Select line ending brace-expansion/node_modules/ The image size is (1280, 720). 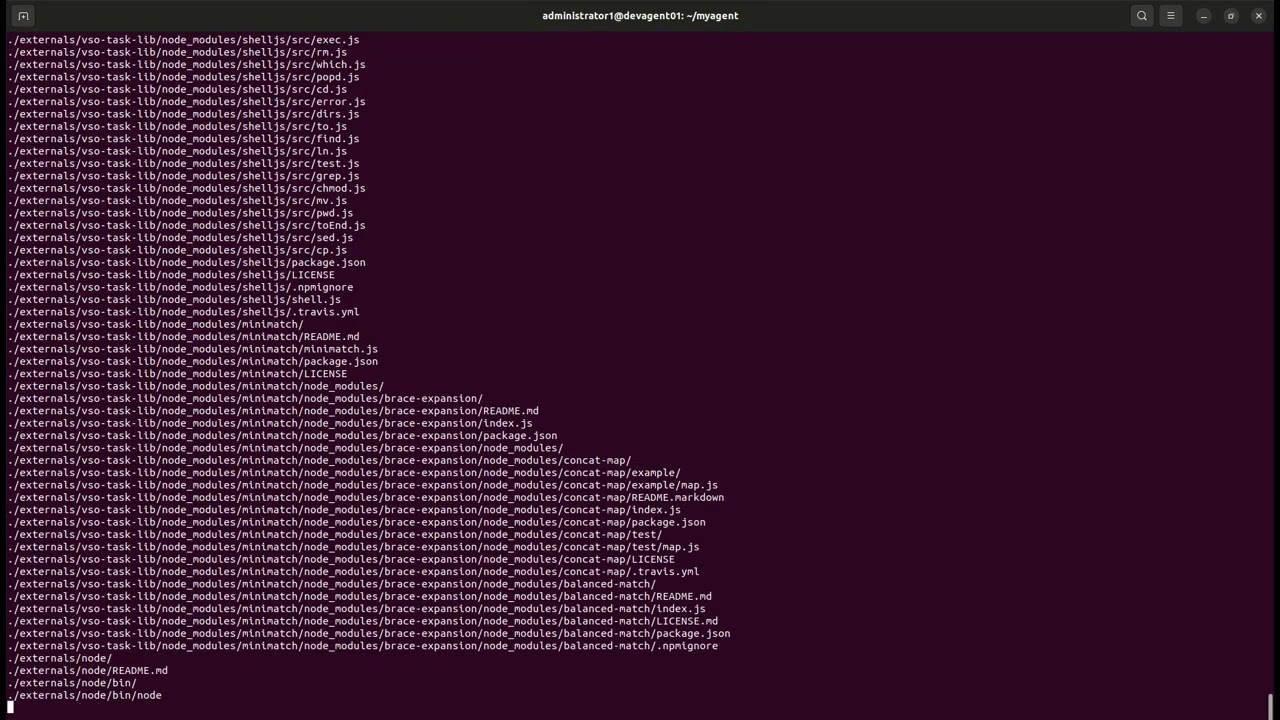click(286, 448)
